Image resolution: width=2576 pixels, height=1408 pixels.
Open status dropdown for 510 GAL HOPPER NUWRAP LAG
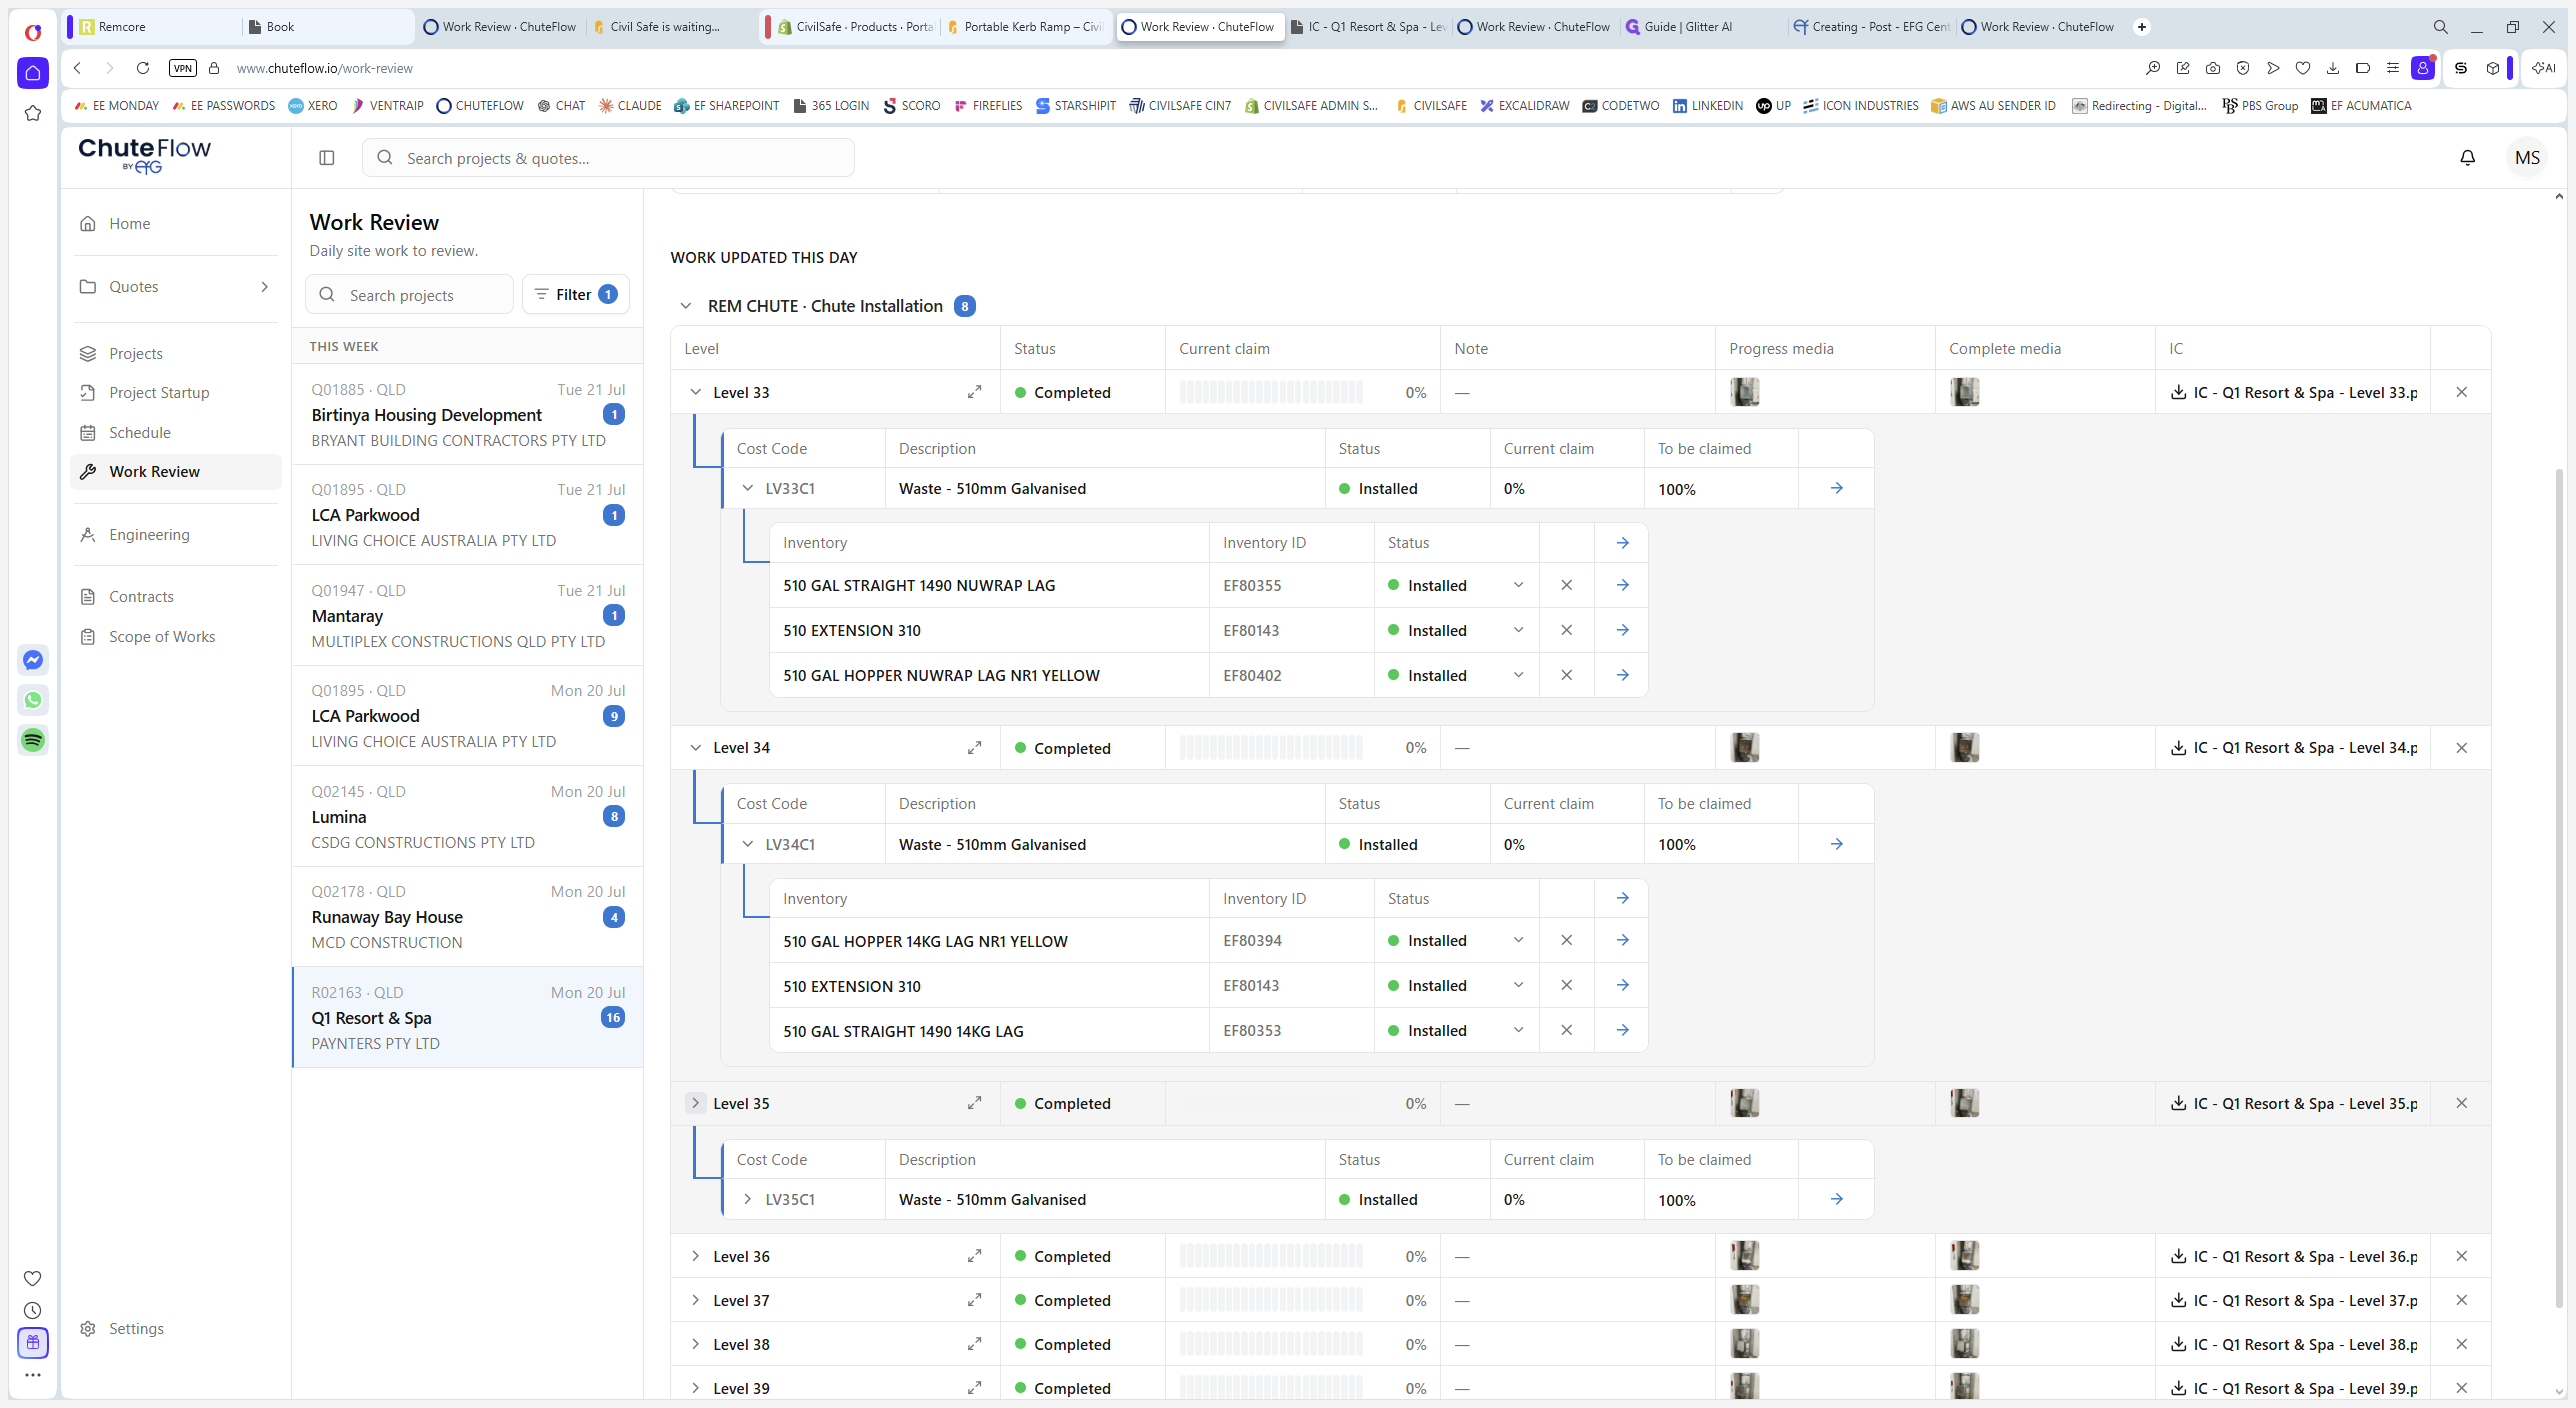(x=1518, y=675)
